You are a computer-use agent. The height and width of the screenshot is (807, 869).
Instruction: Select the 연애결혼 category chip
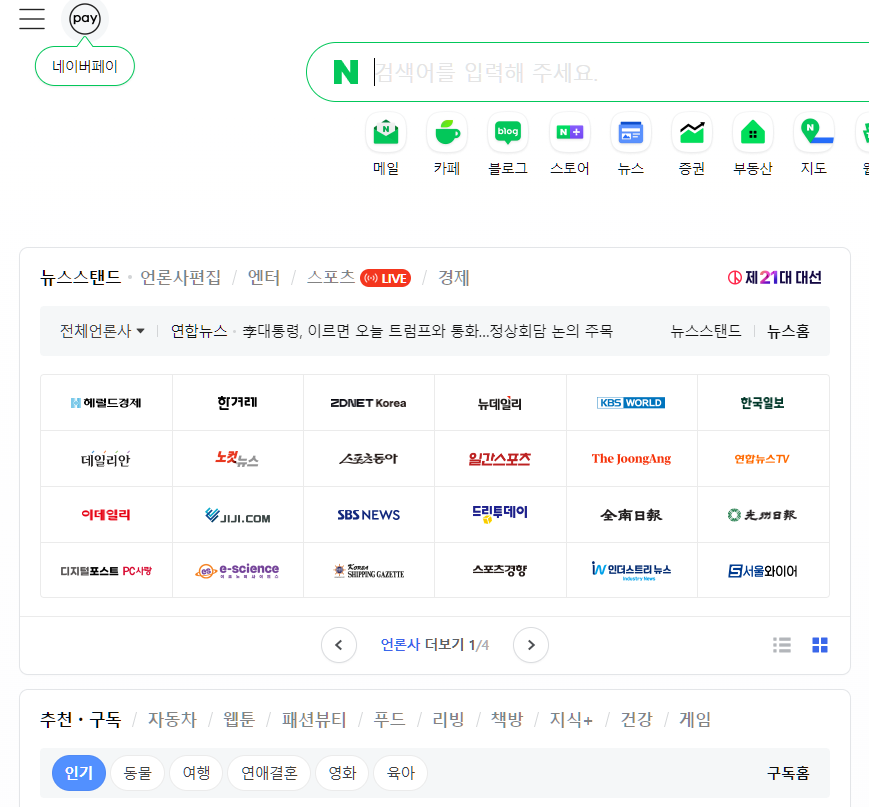click(x=269, y=773)
